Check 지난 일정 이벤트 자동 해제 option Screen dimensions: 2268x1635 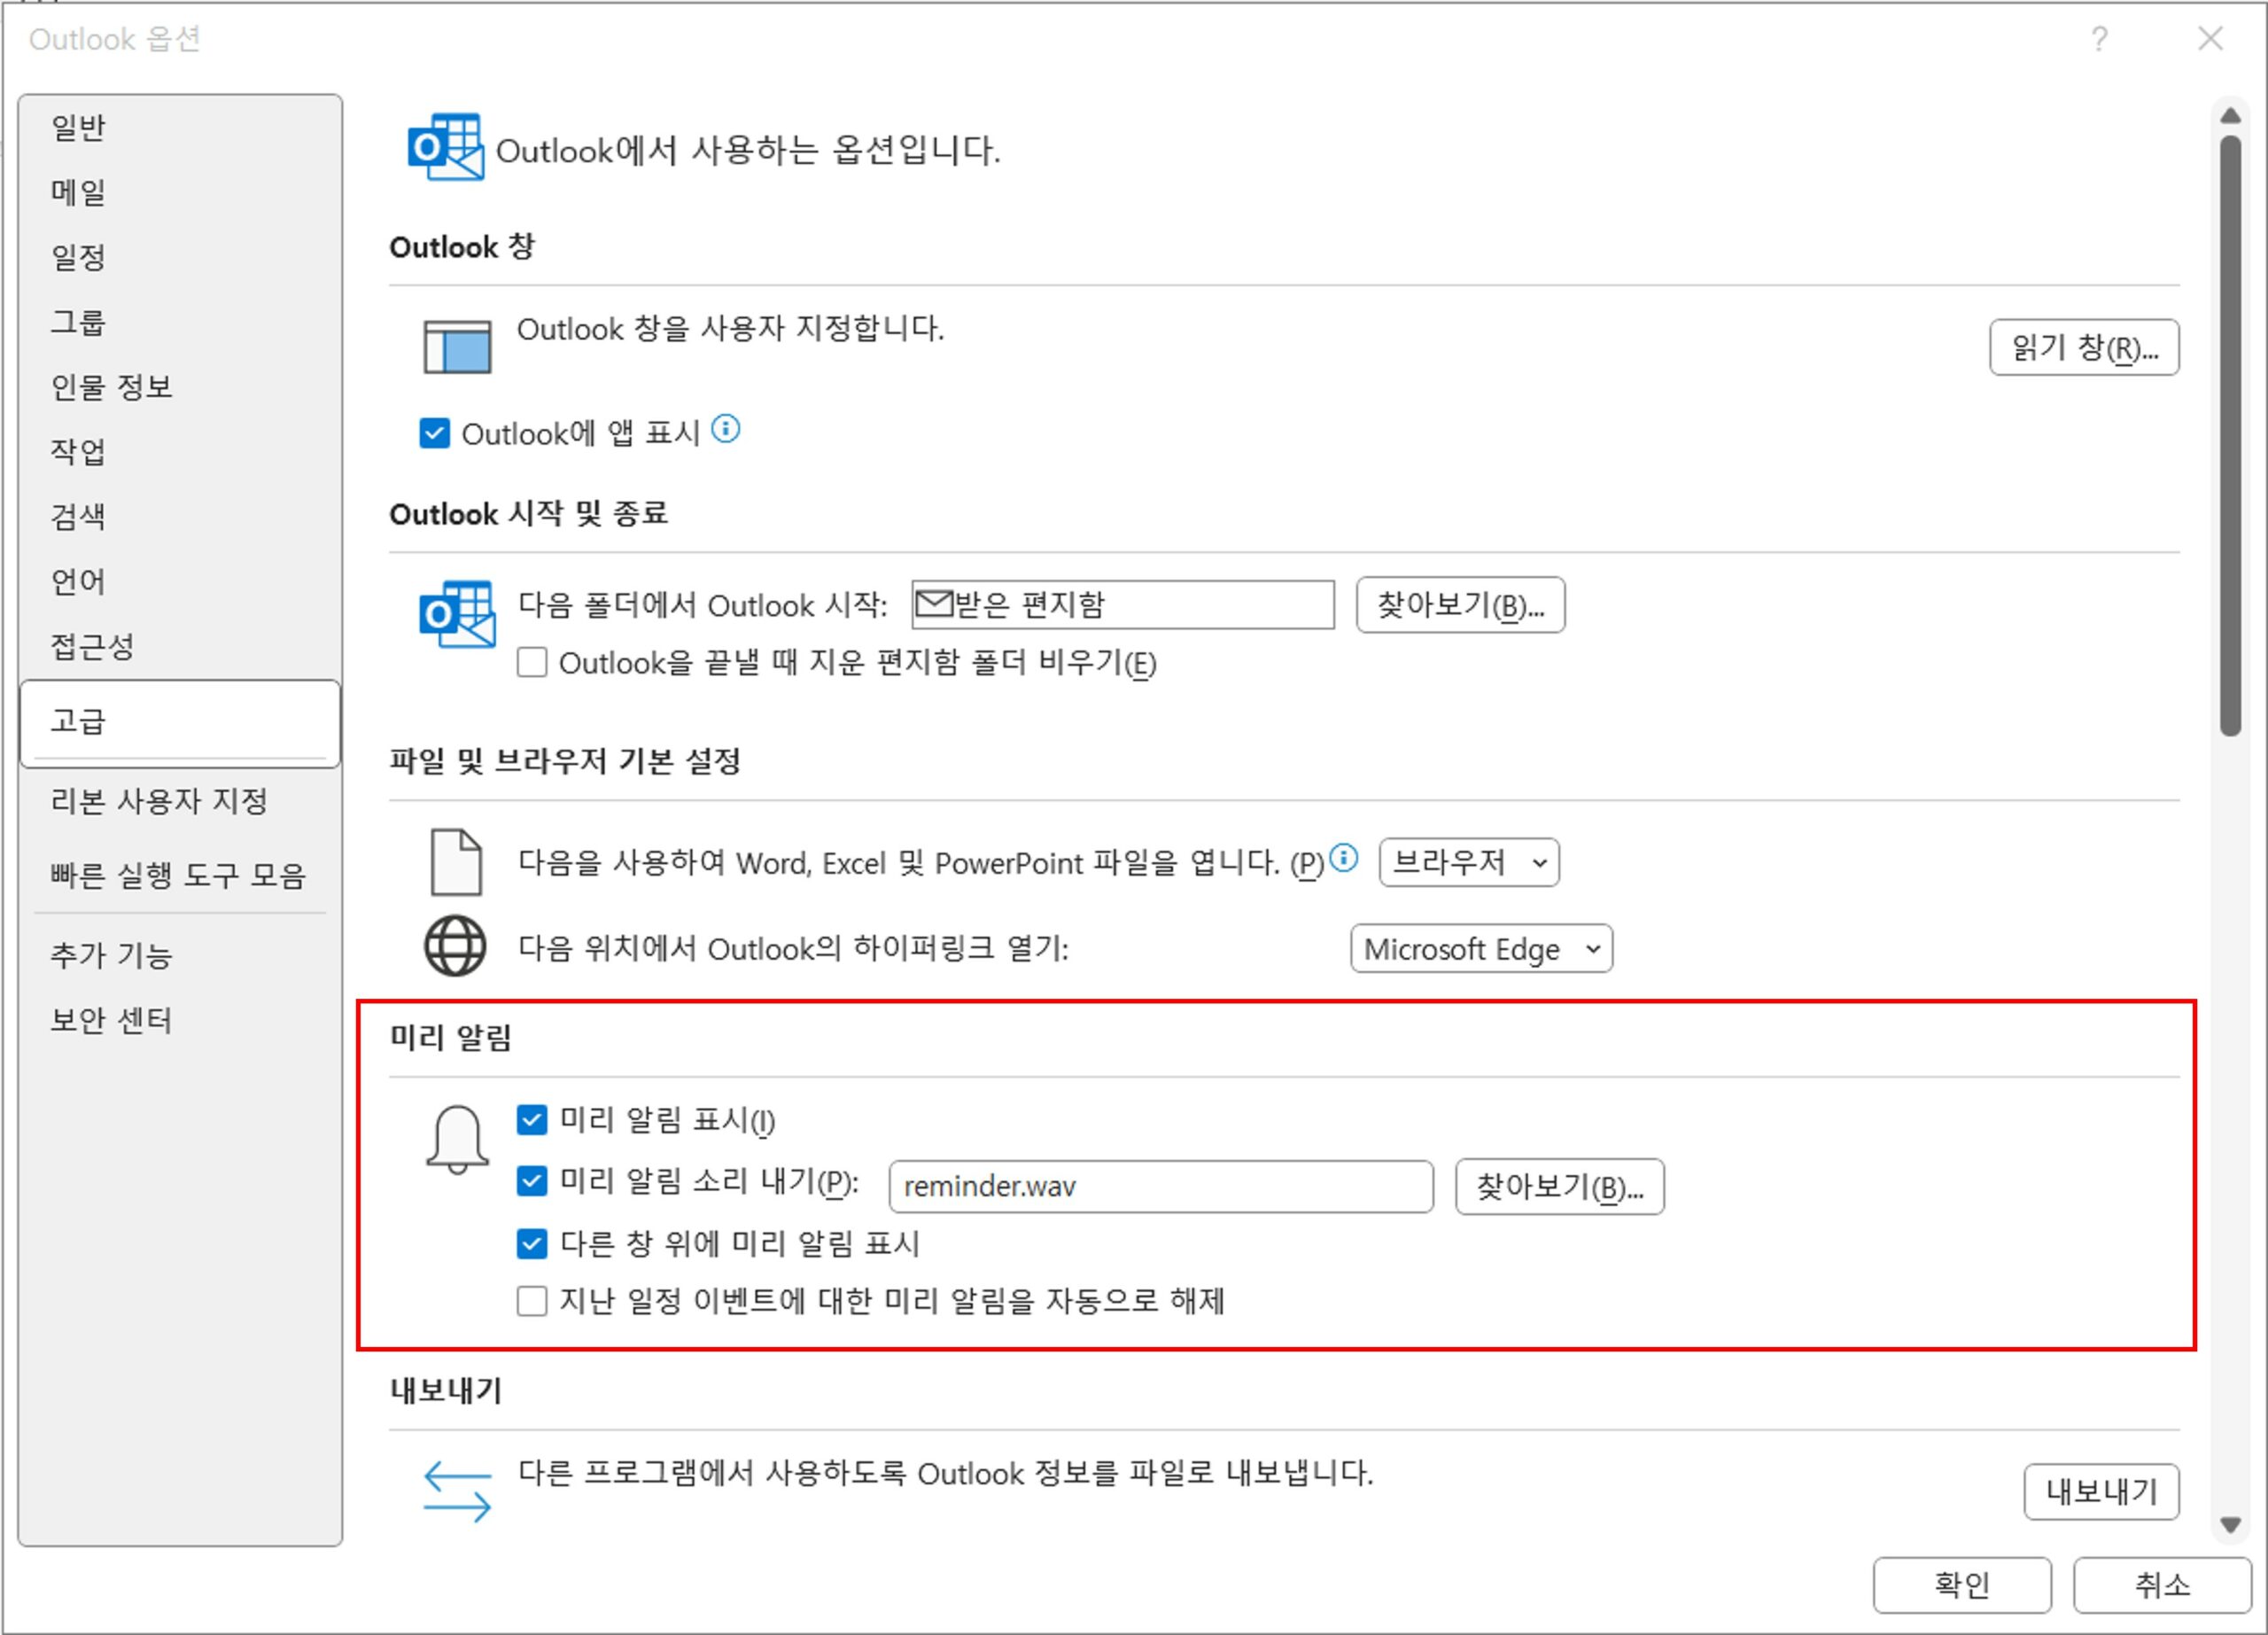pos(532,1300)
